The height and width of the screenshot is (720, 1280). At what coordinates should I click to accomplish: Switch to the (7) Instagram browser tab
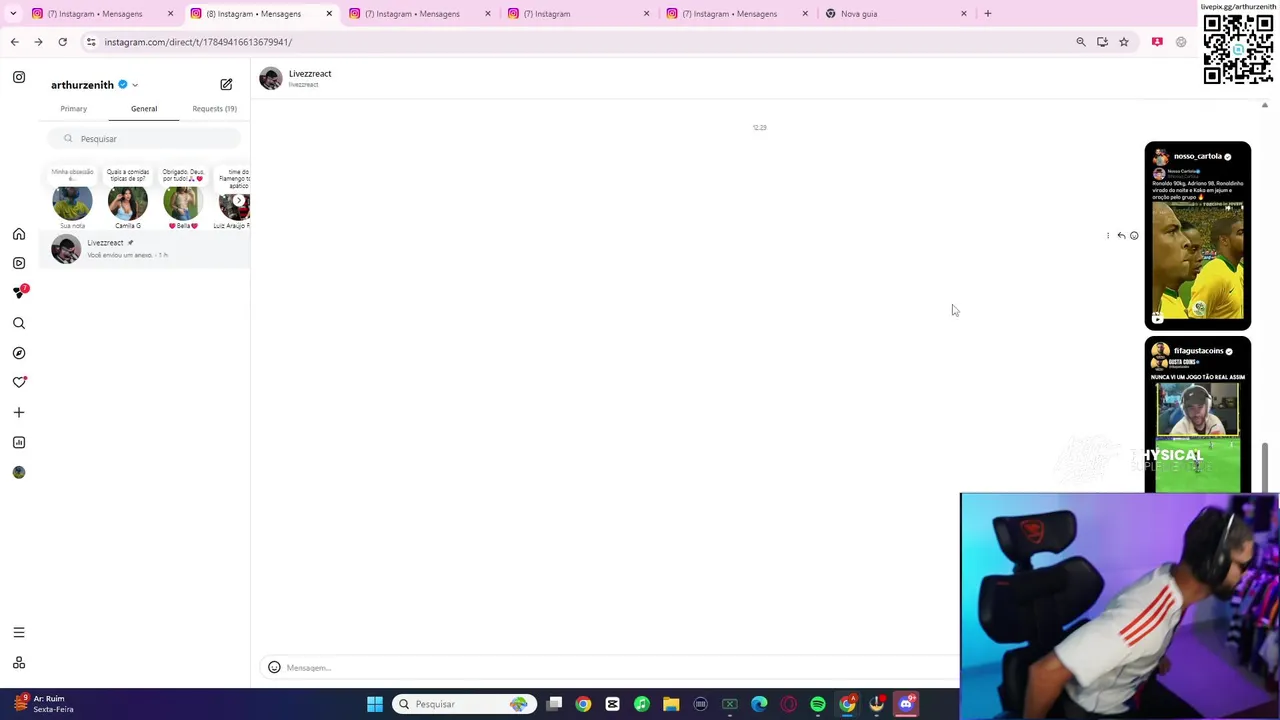point(580,14)
